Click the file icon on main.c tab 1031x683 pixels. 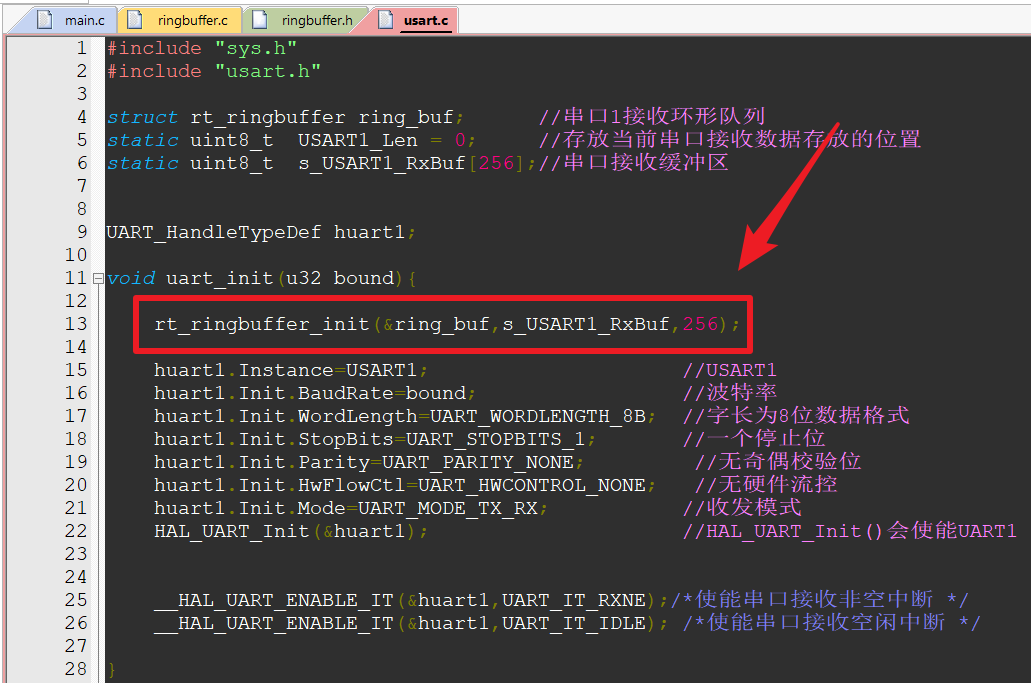pos(45,20)
